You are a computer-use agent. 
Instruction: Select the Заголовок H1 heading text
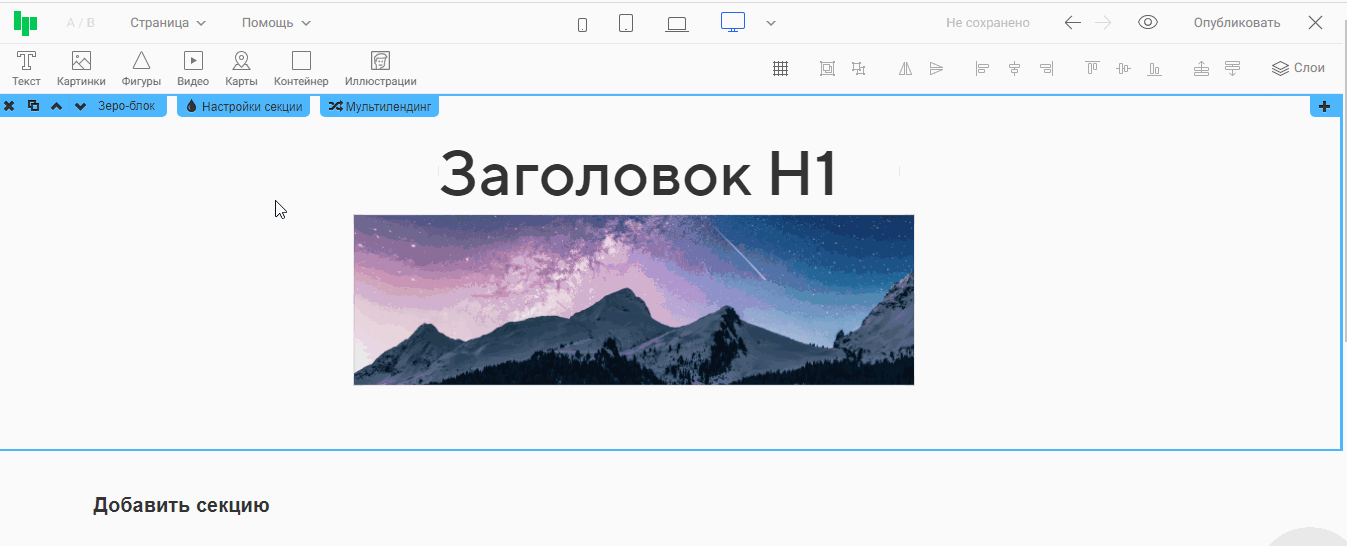pyautogui.click(x=637, y=173)
